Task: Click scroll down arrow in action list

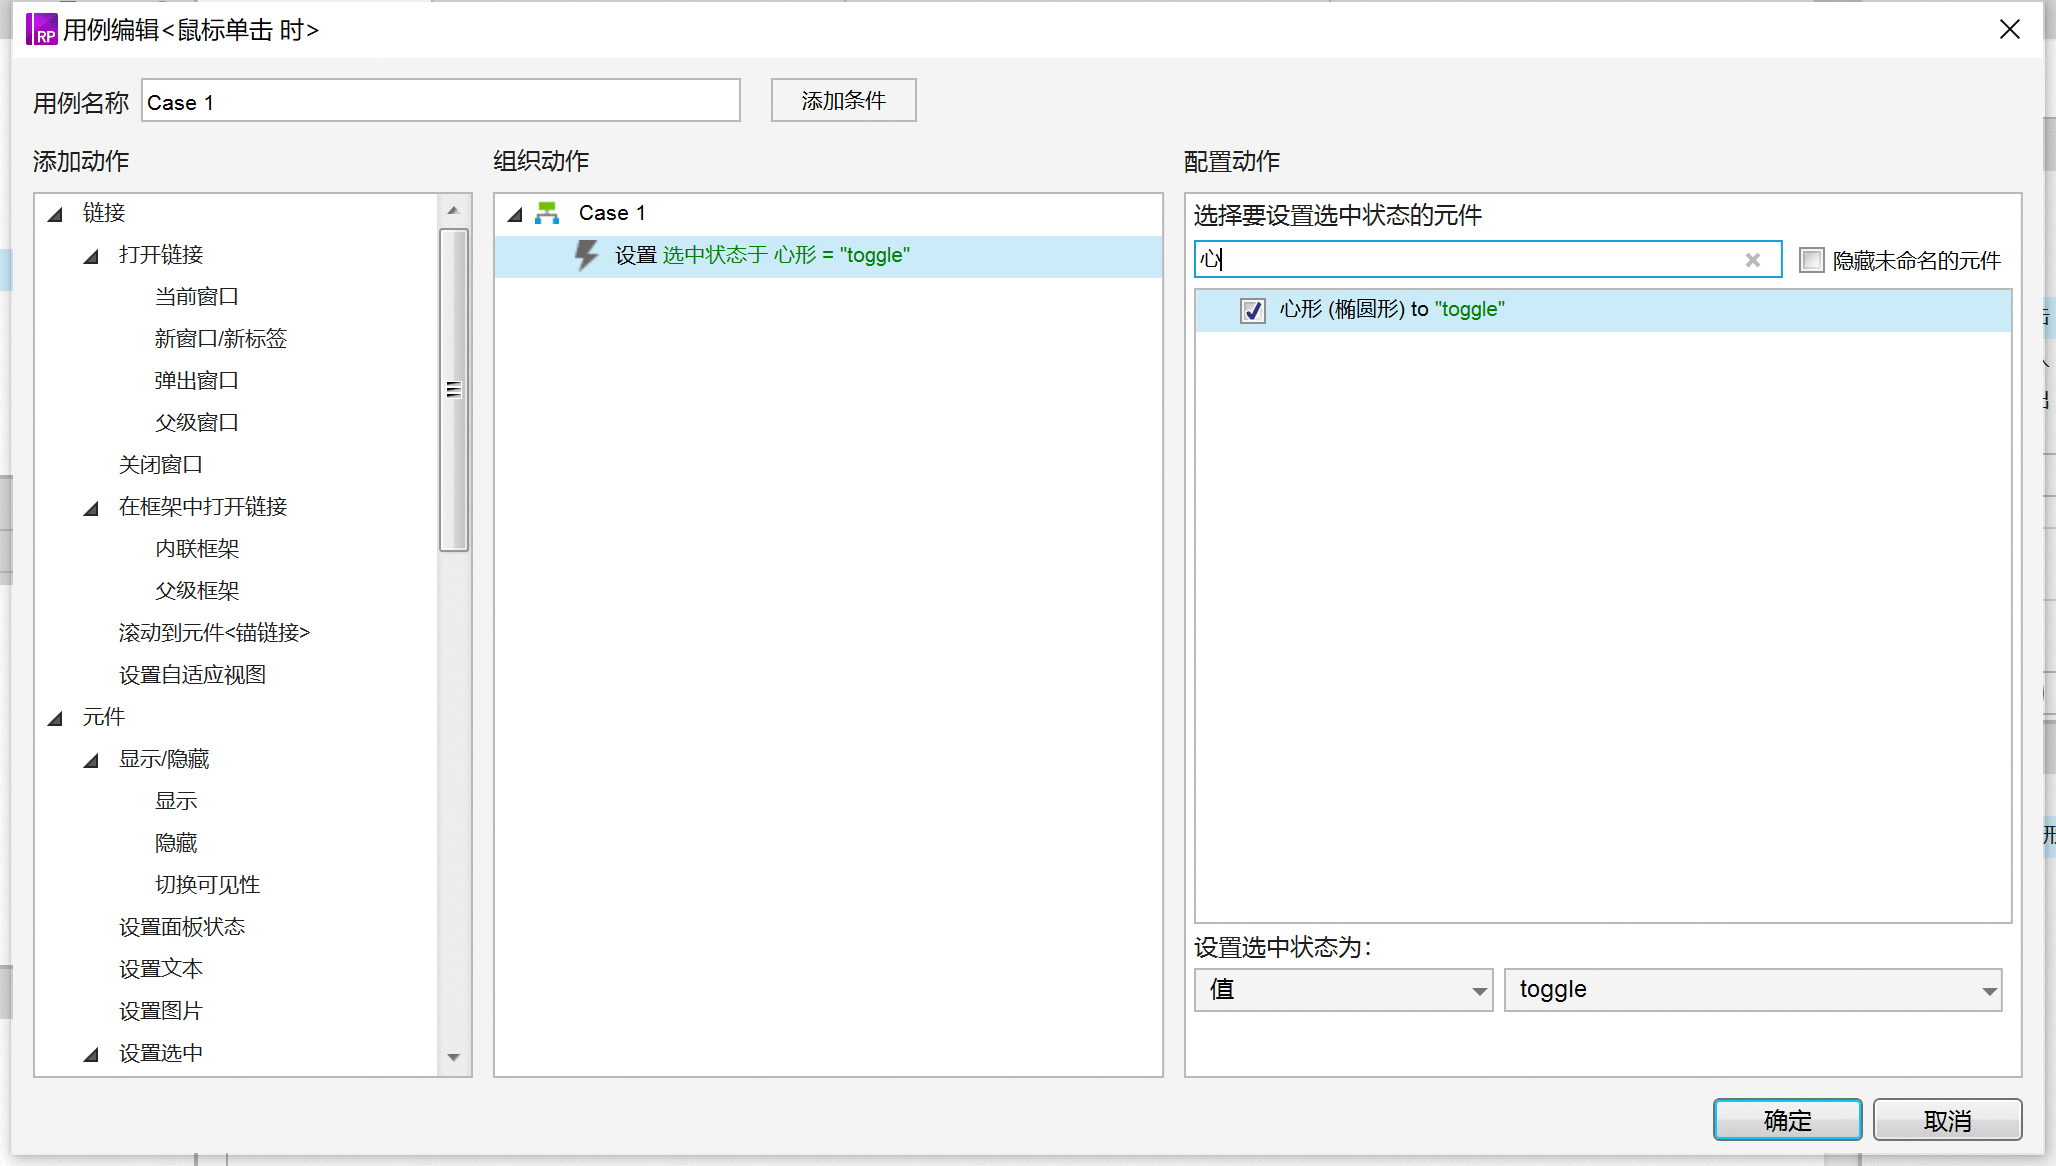Action: pyautogui.click(x=453, y=1058)
